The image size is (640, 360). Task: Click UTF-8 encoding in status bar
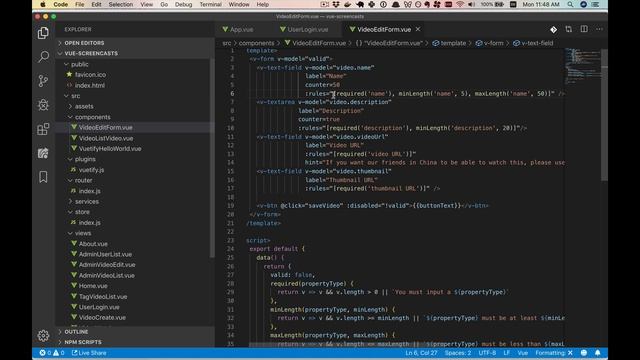click(x=487, y=353)
